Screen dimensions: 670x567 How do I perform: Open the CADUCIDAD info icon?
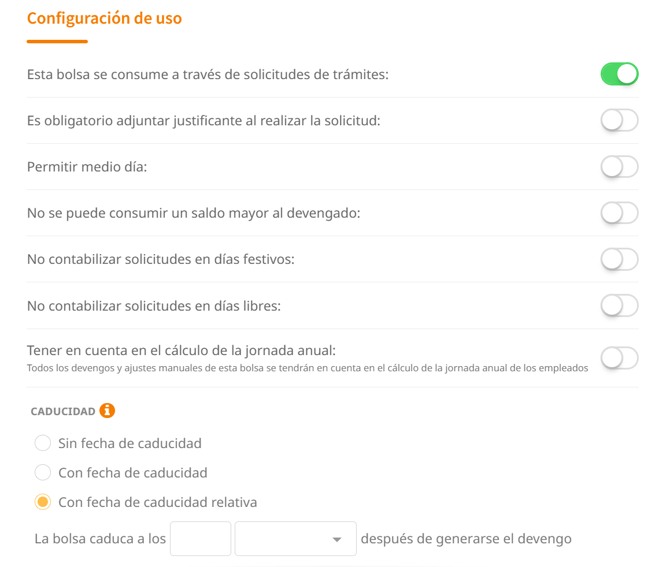(x=107, y=411)
